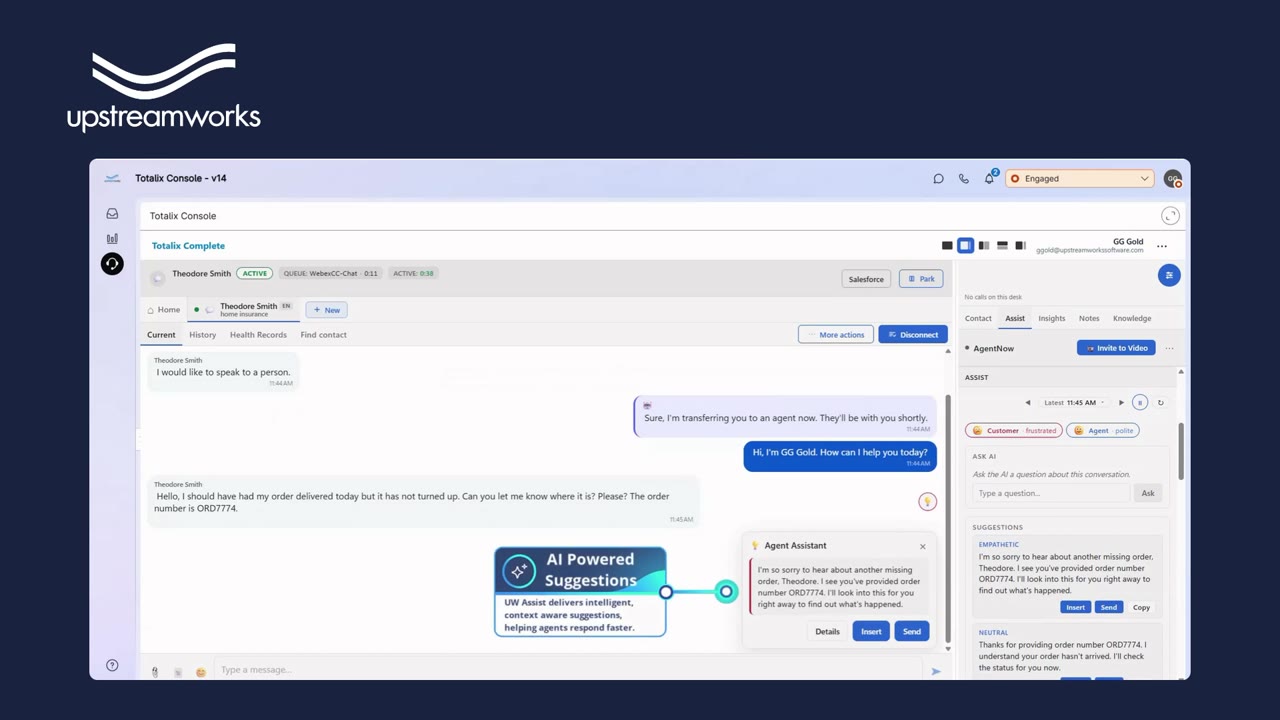The height and width of the screenshot is (720, 1280).
Task: Open the Engaged status dropdown
Action: (1079, 179)
